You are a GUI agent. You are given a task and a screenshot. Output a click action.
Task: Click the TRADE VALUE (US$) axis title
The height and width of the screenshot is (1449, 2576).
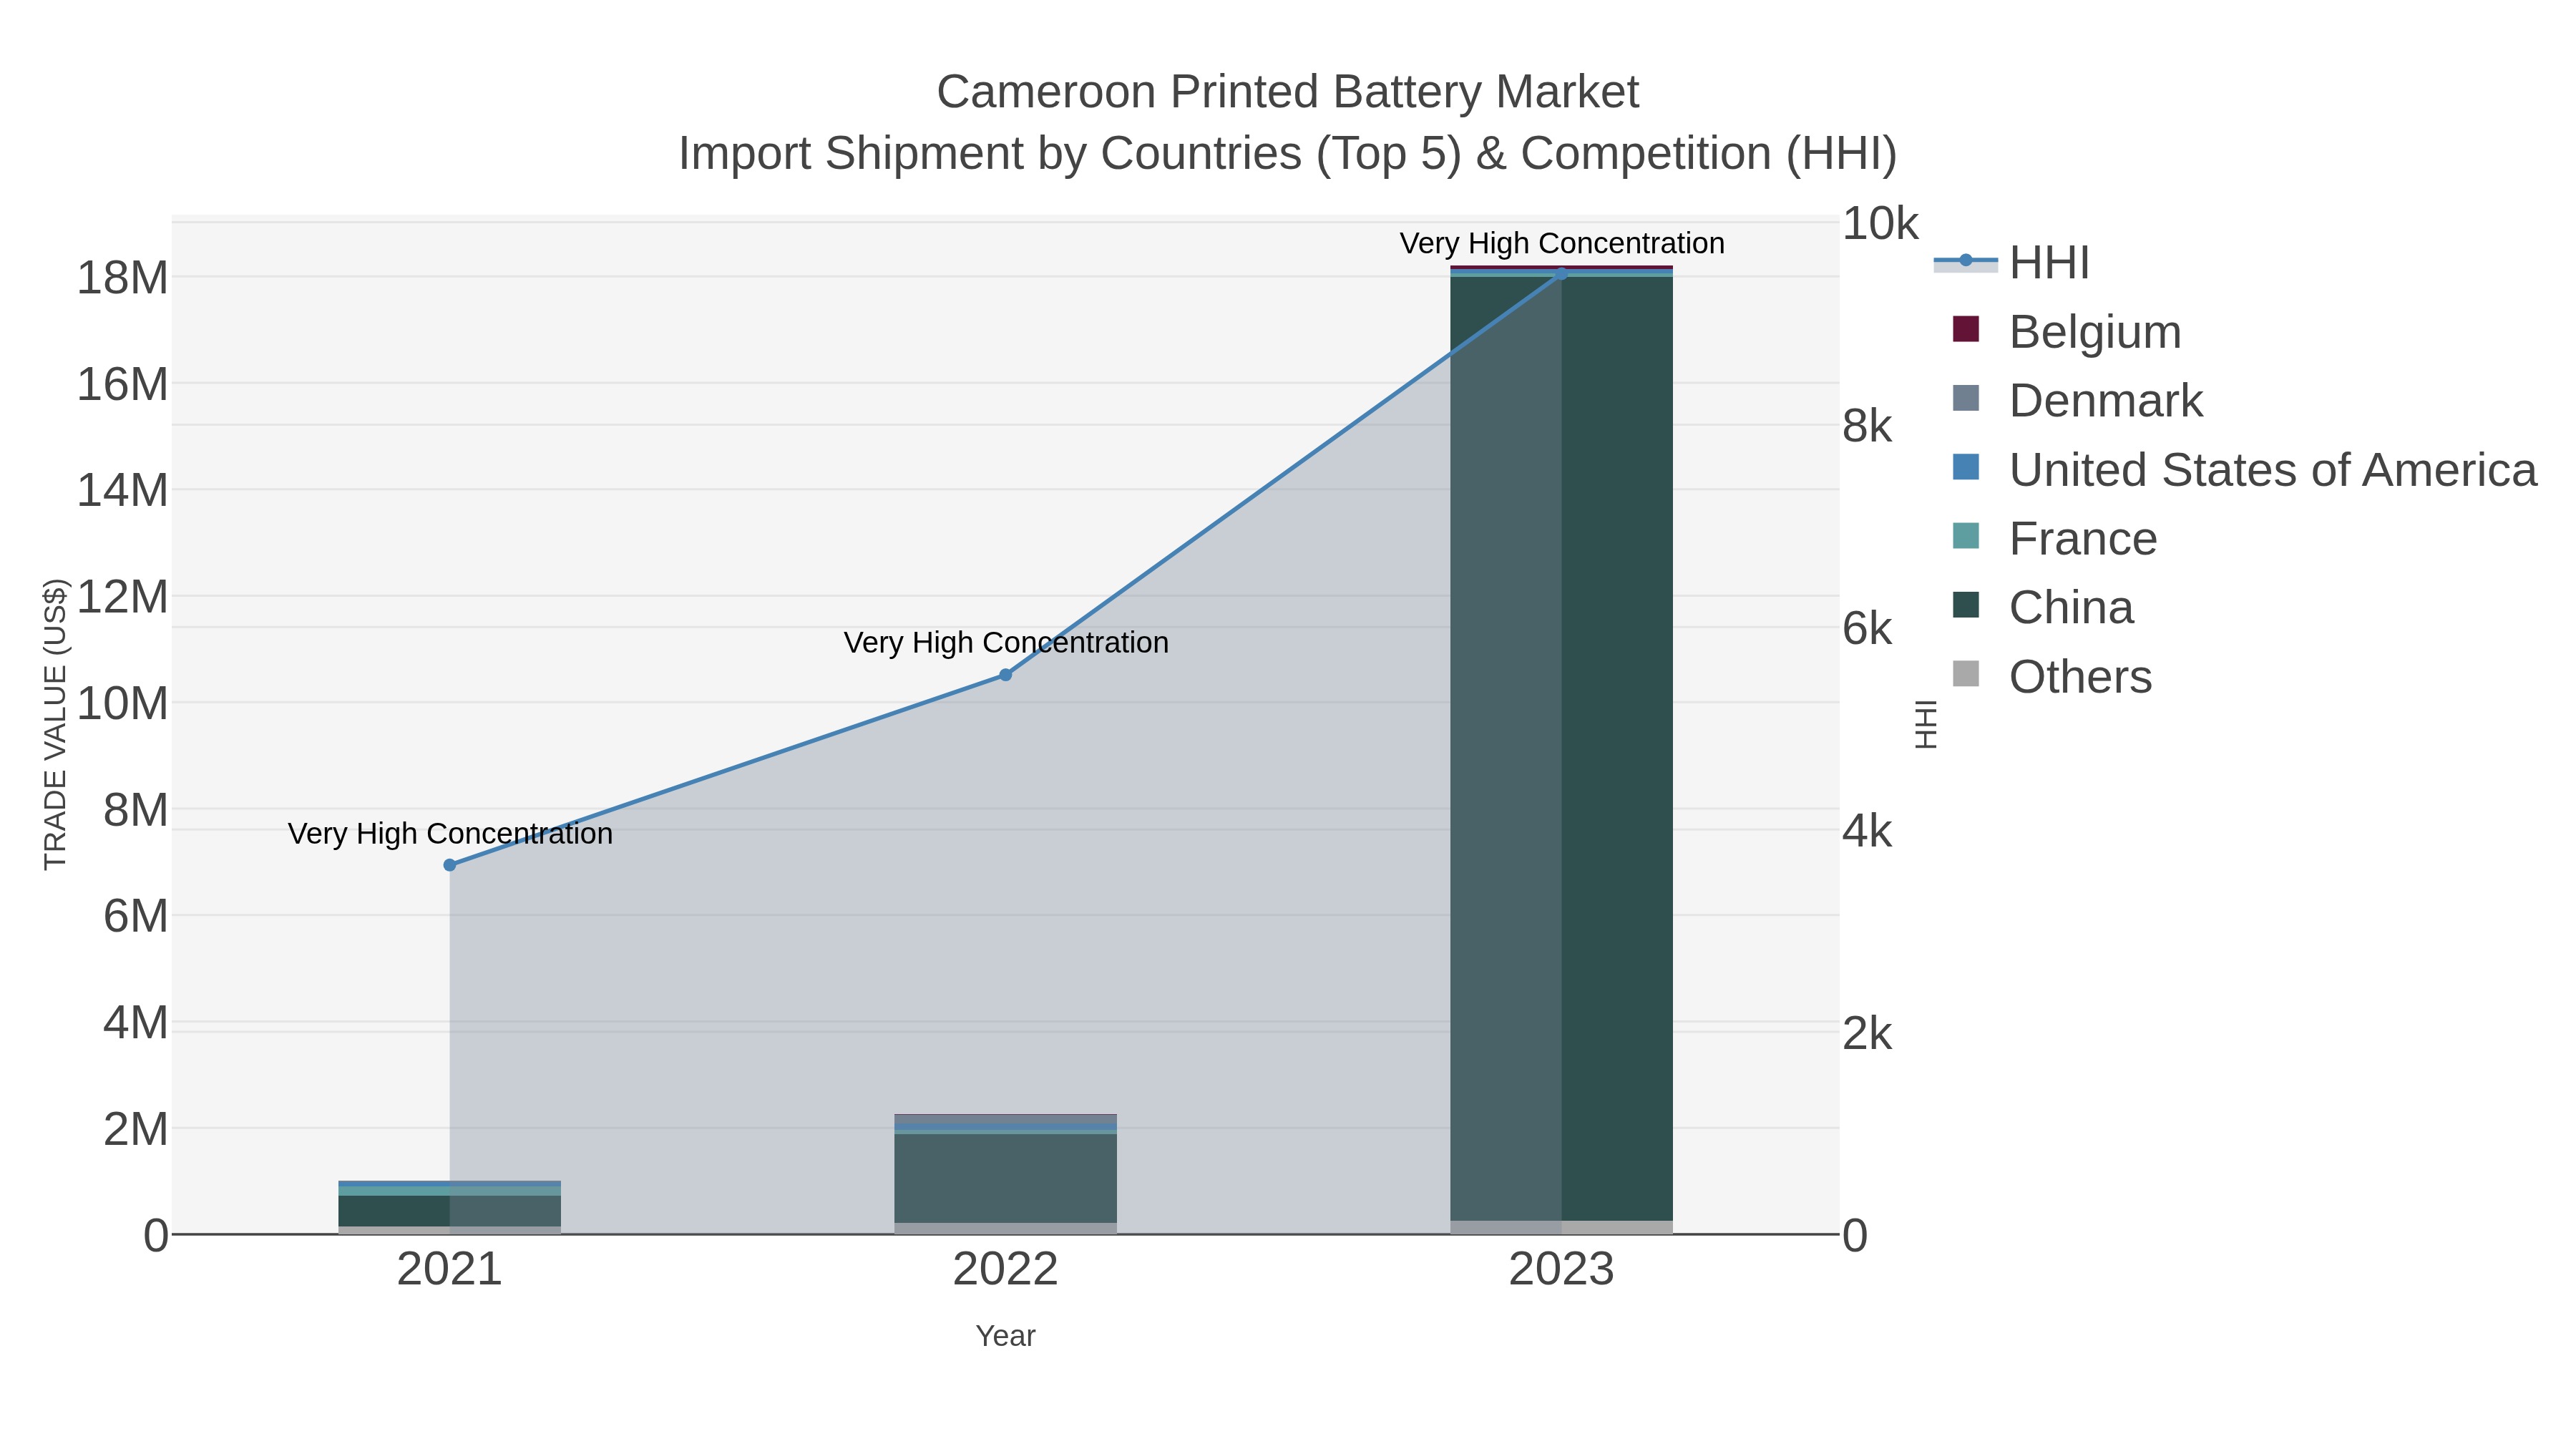coord(56,725)
